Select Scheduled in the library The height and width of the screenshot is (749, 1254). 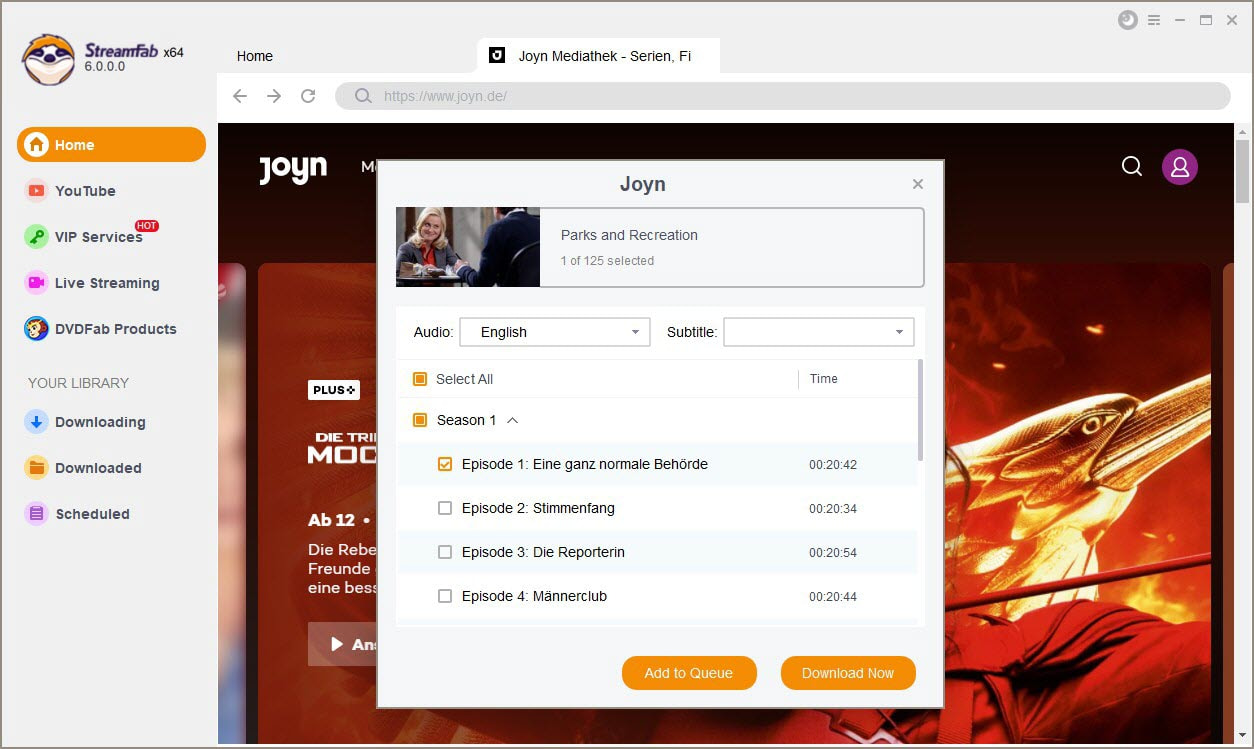pos(92,514)
